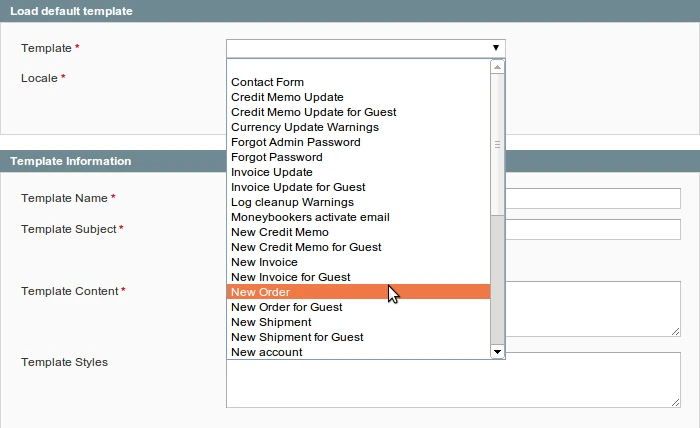Choose Forgot Password template

(x=358, y=157)
